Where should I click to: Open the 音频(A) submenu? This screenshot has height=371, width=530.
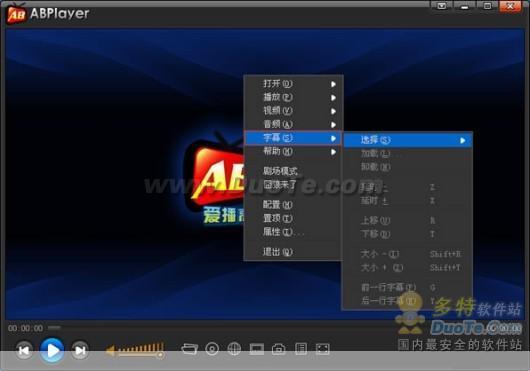(293, 124)
